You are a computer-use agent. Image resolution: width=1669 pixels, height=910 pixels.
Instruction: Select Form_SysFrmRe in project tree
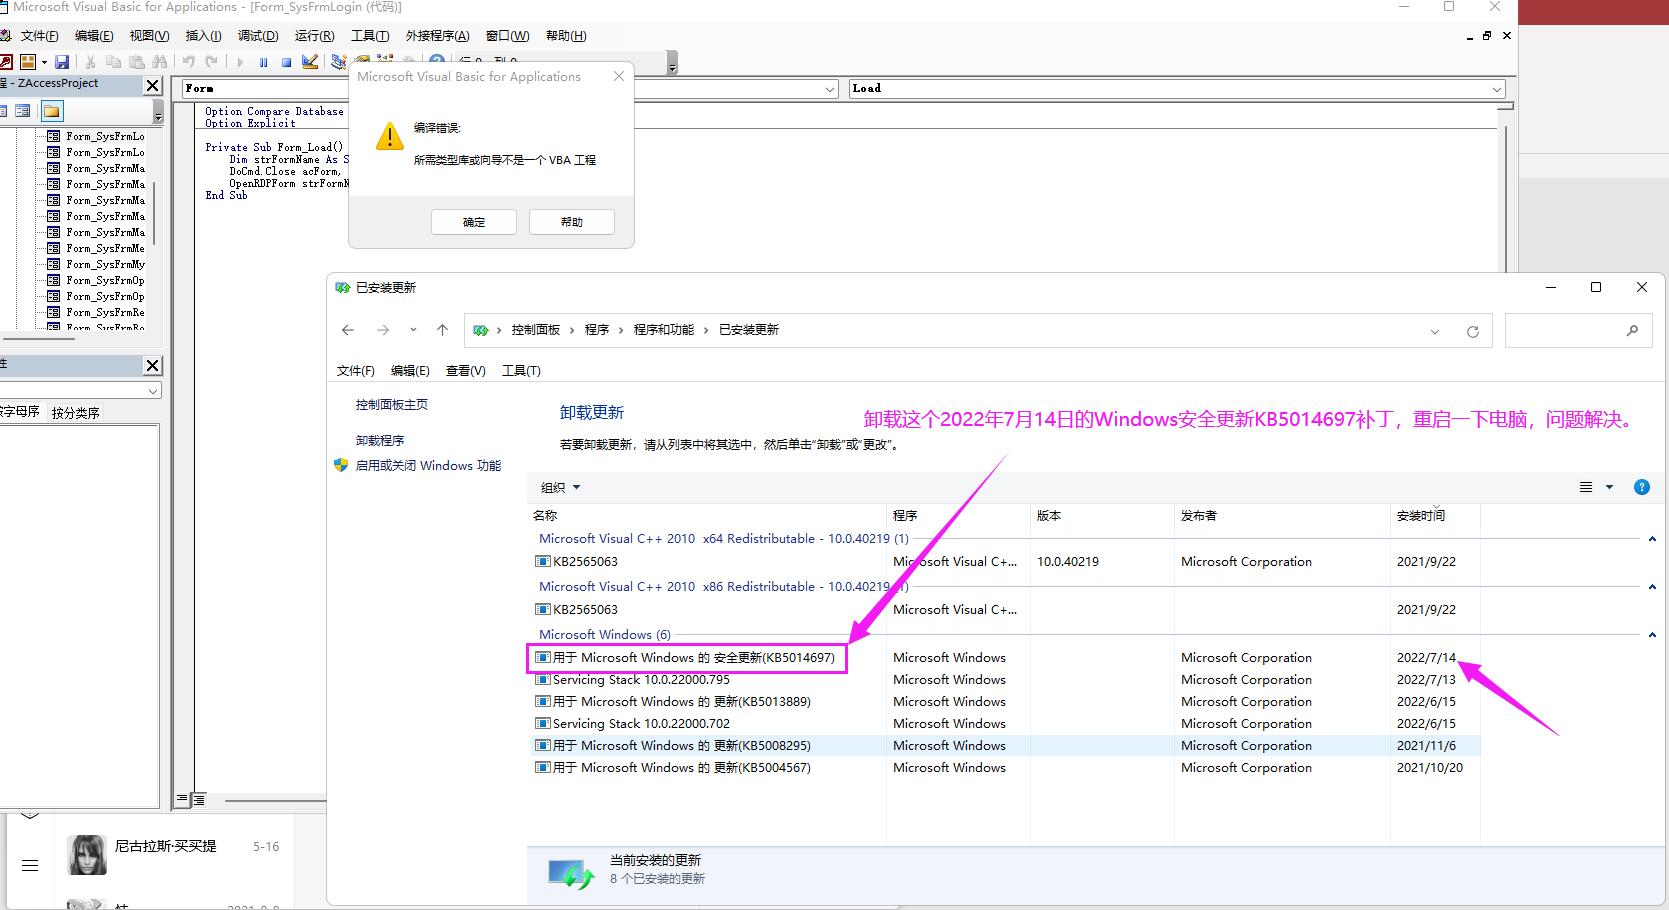point(105,312)
